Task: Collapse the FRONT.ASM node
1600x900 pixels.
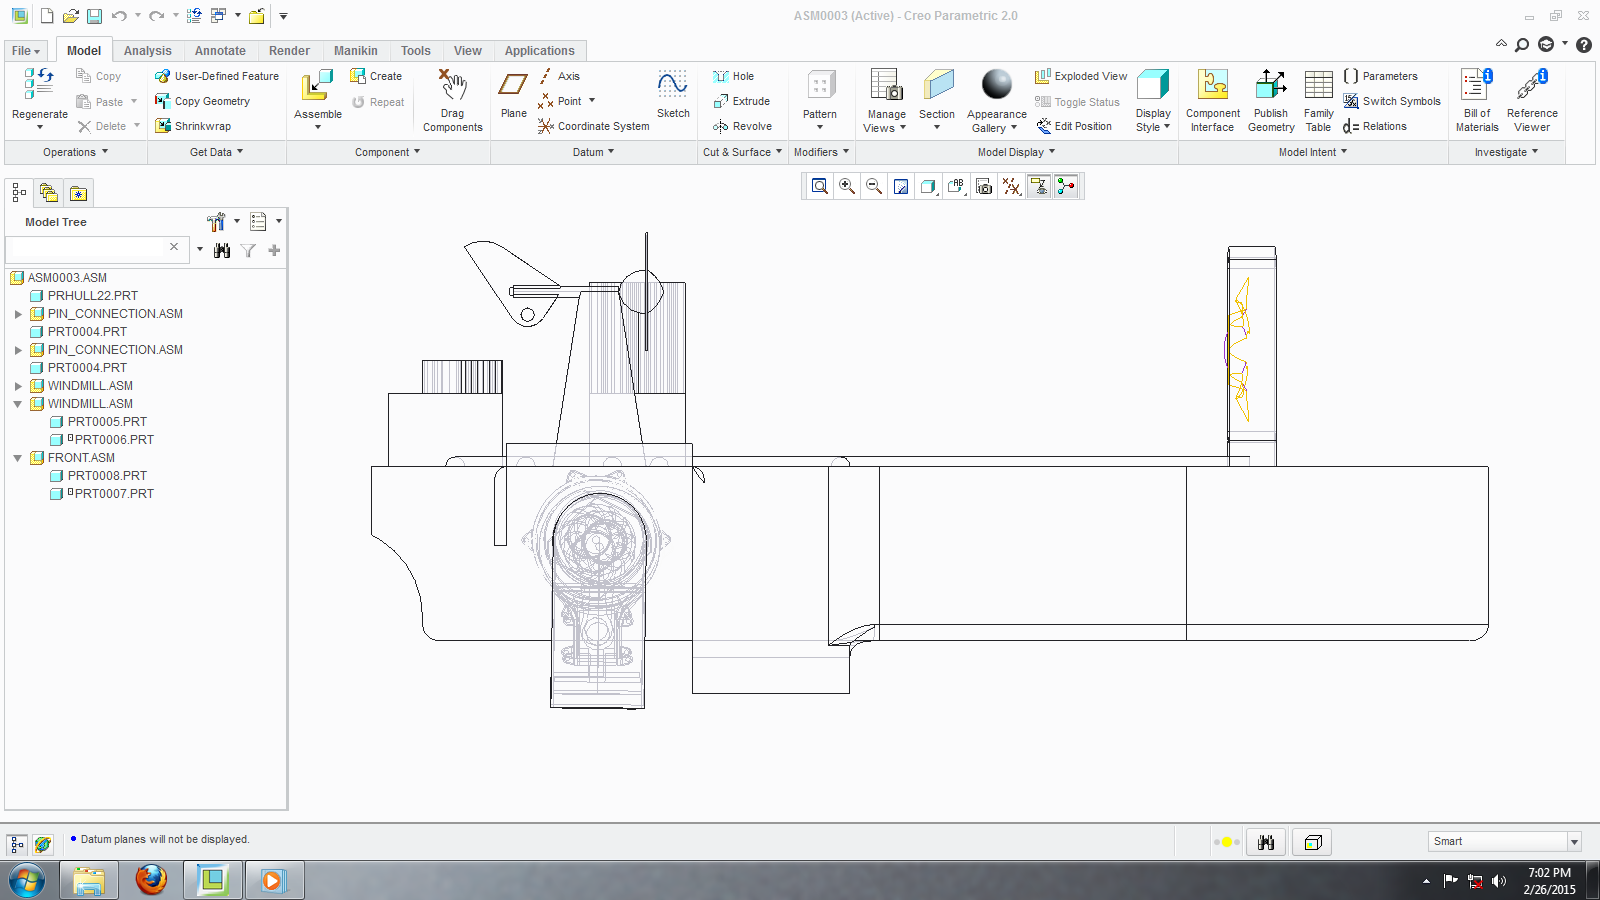Action: pyautogui.click(x=18, y=458)
